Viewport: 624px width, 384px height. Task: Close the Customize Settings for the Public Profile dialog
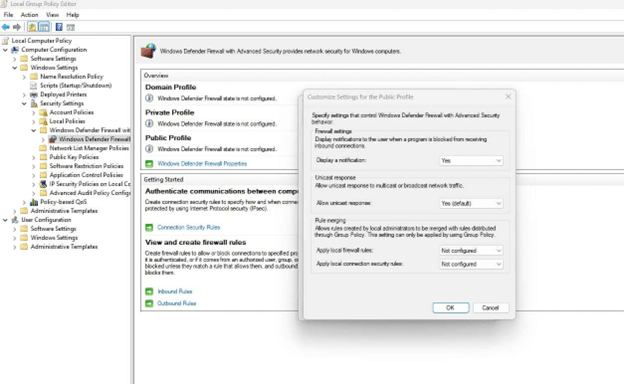(508, 97)
